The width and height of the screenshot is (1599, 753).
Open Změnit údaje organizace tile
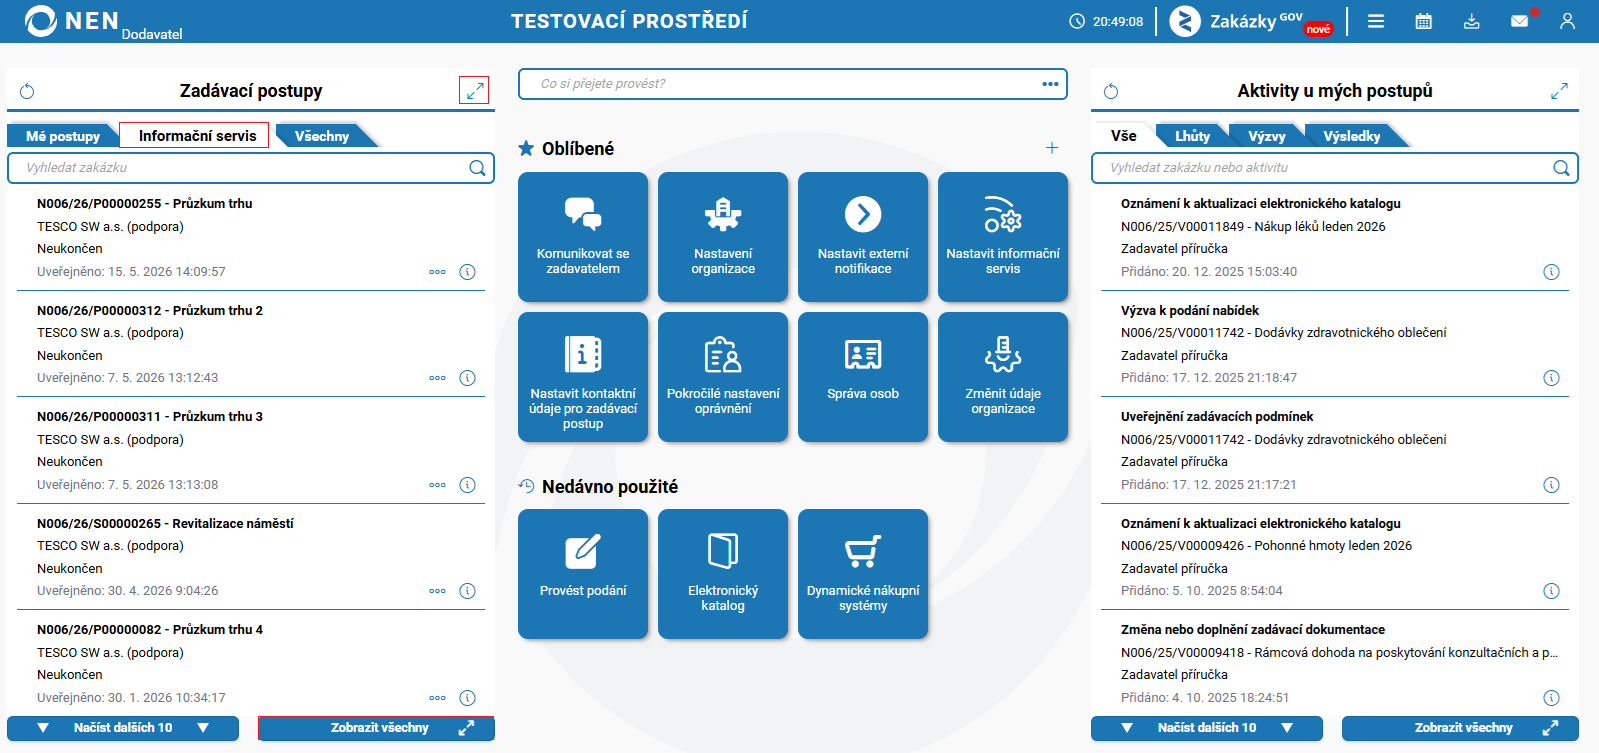[1003, 377]
